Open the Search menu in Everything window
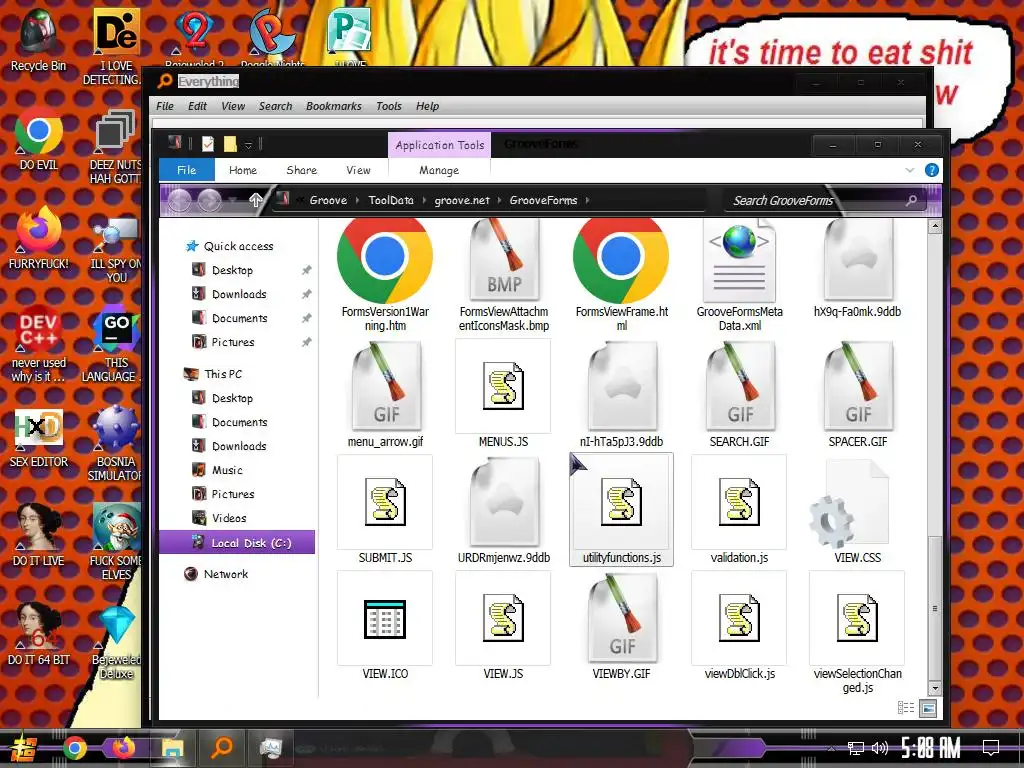 point(275,106)
